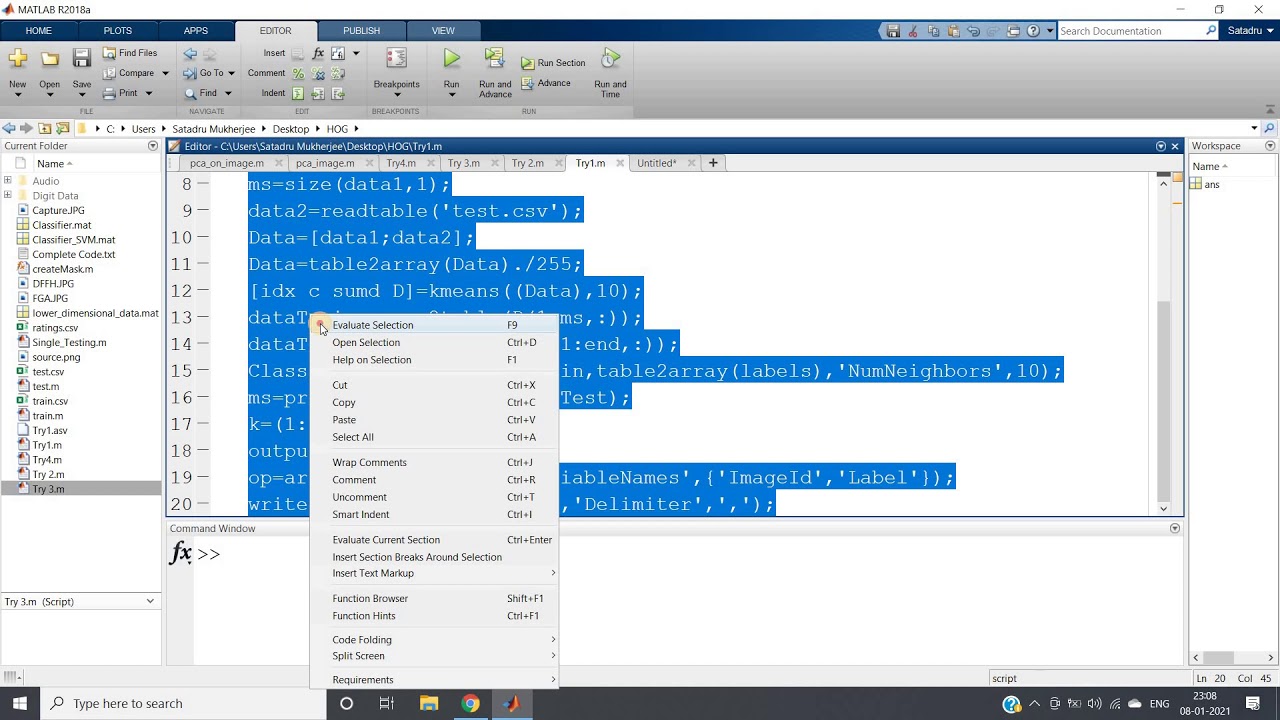1280x720 pixels.
Task: Click the Browse for Folder icon
Action: point(63,128)
